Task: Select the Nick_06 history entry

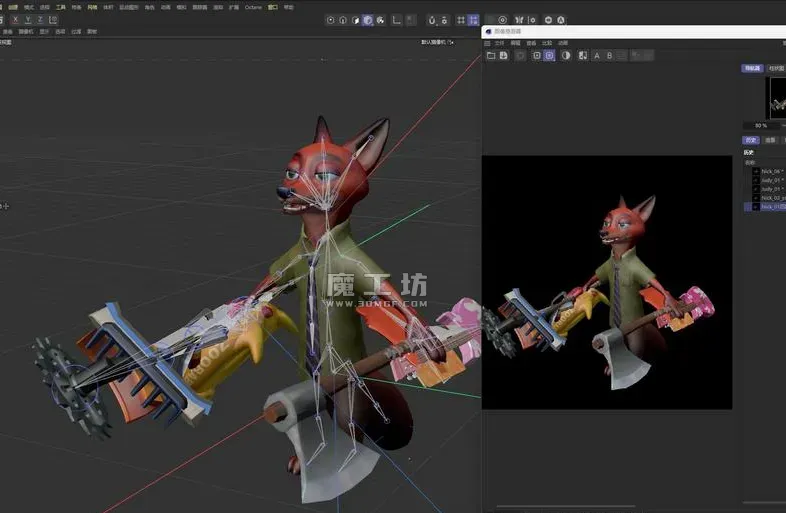Action: (x=772, y=171)
